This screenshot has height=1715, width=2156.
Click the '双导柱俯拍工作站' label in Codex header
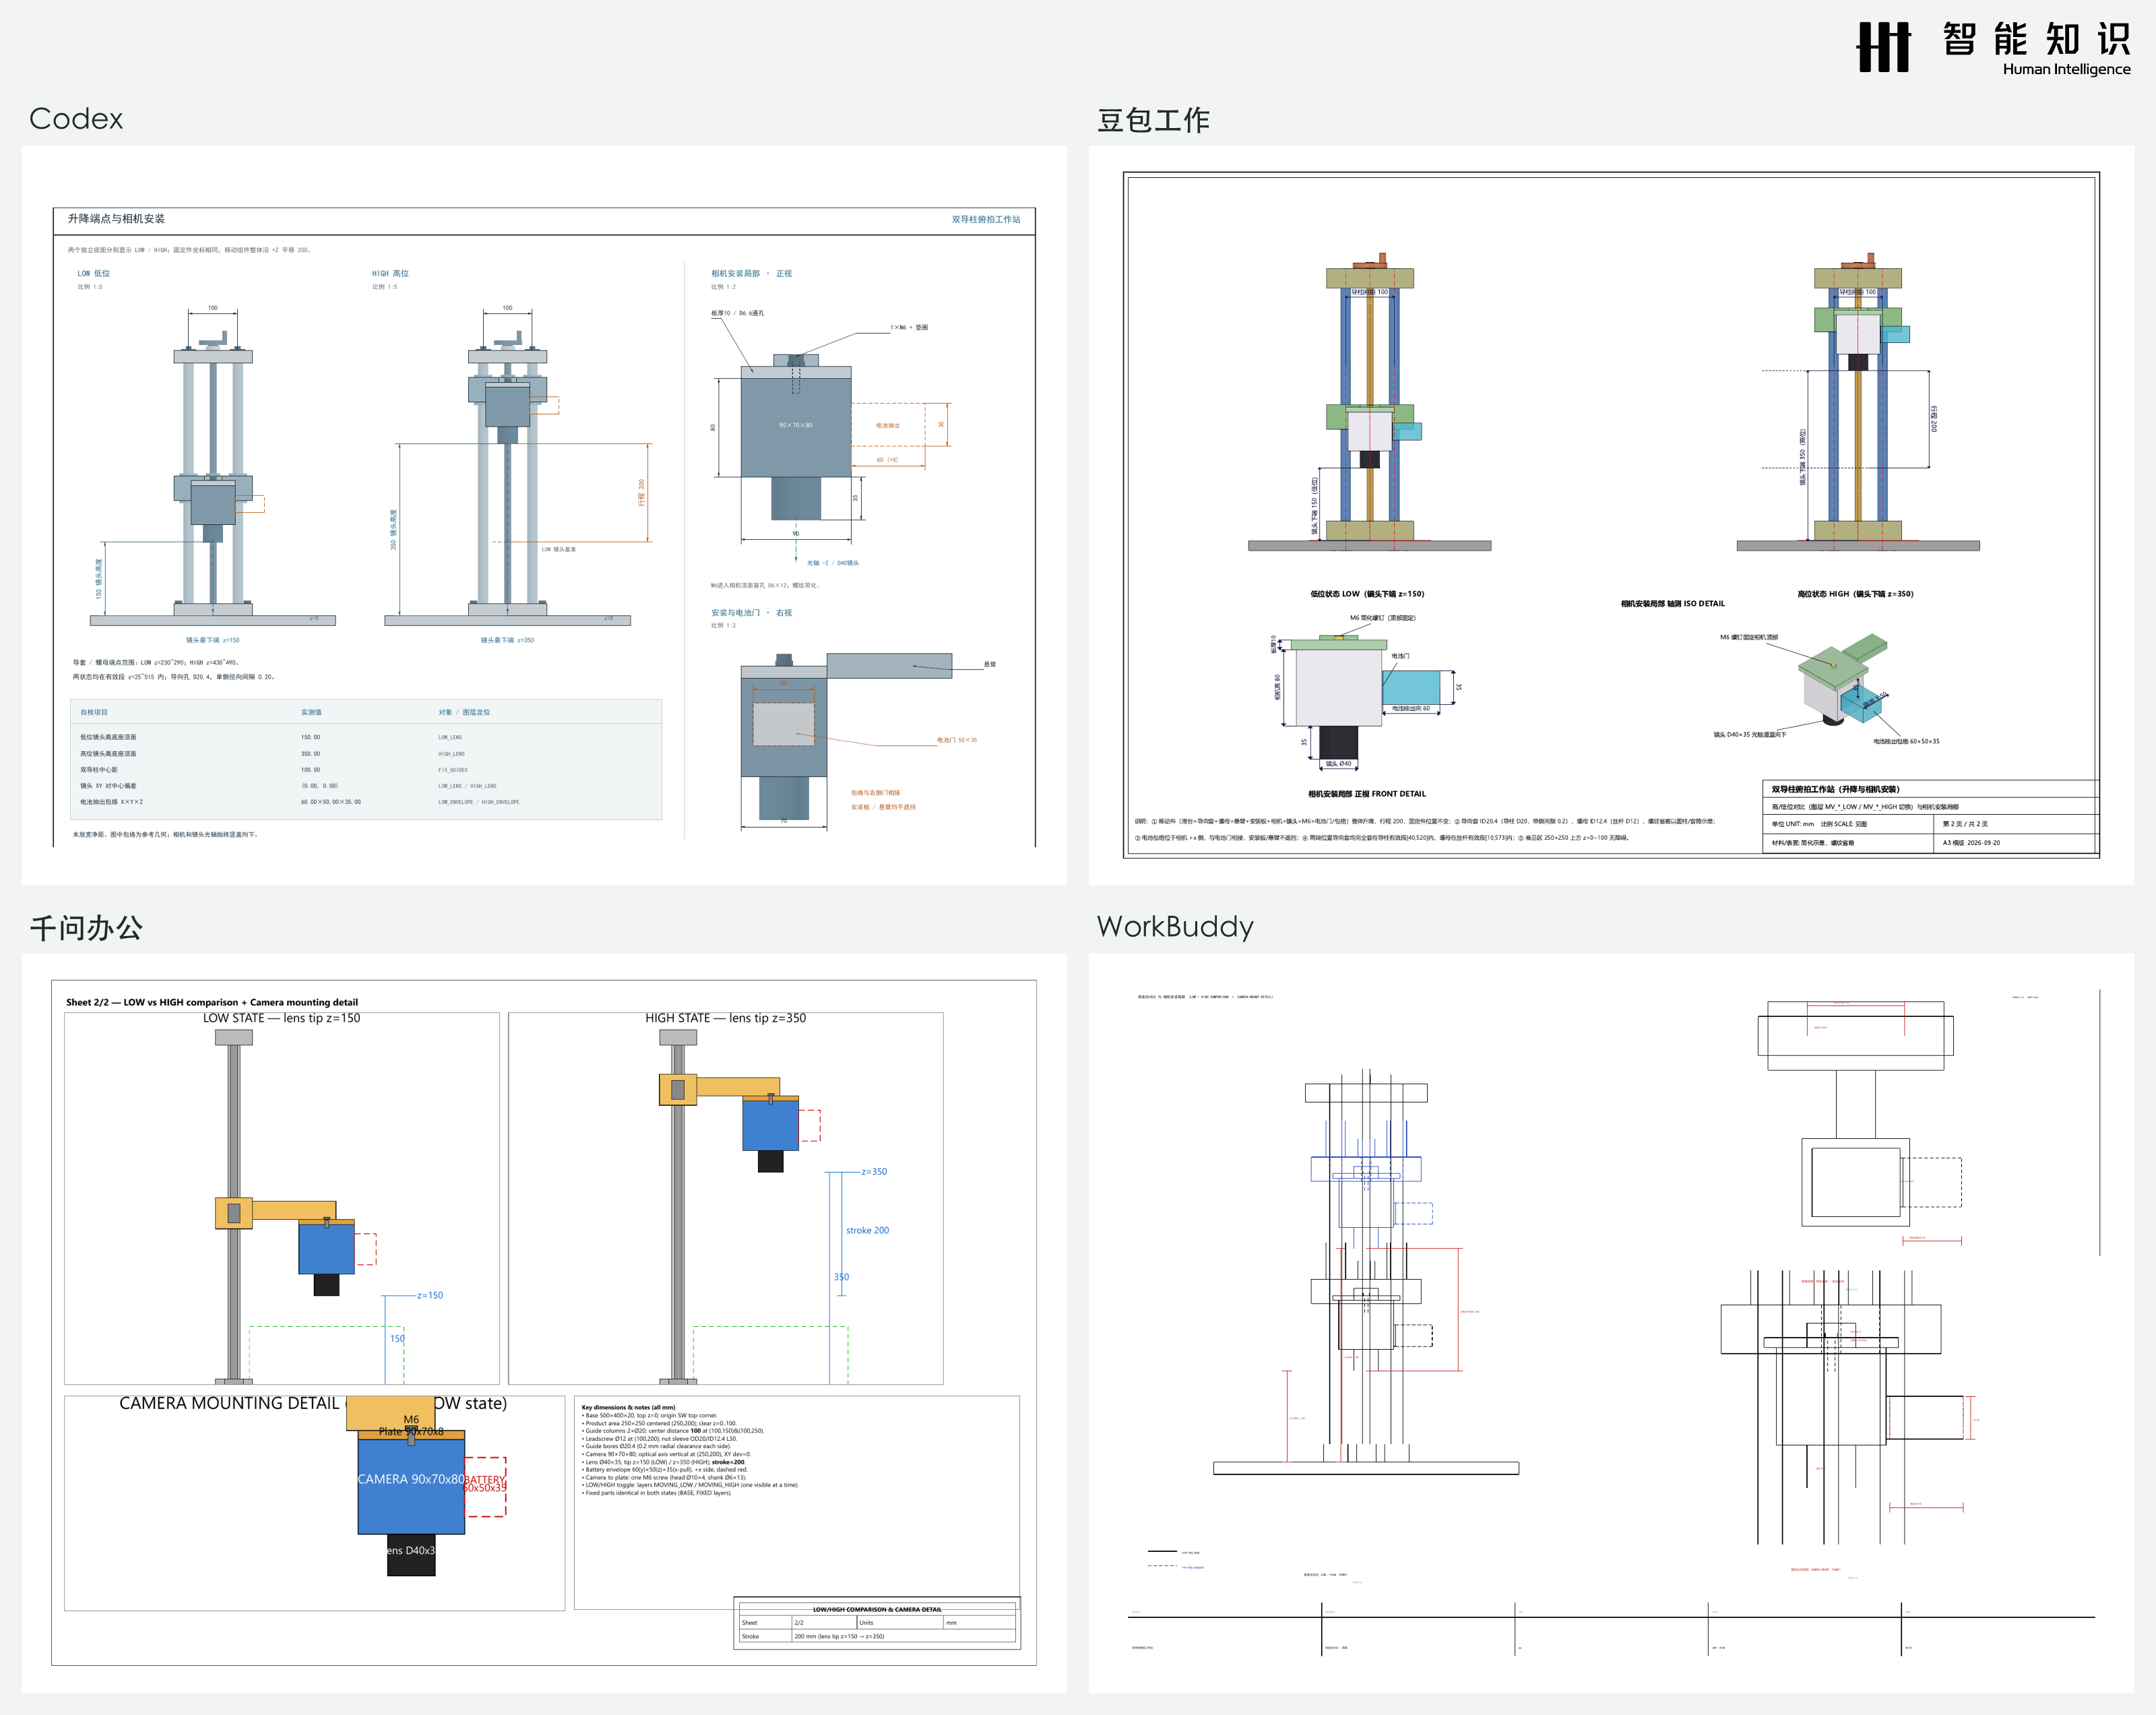986,219
